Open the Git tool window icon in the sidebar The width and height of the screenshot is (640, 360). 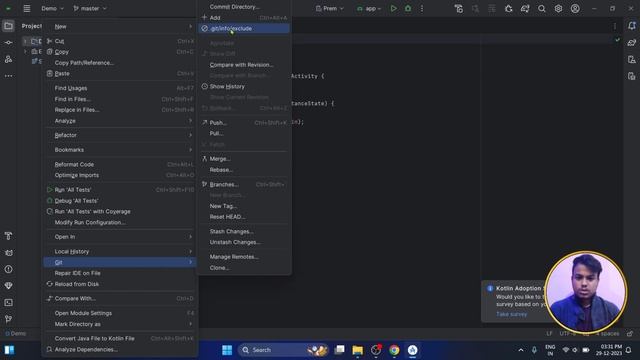8,319
